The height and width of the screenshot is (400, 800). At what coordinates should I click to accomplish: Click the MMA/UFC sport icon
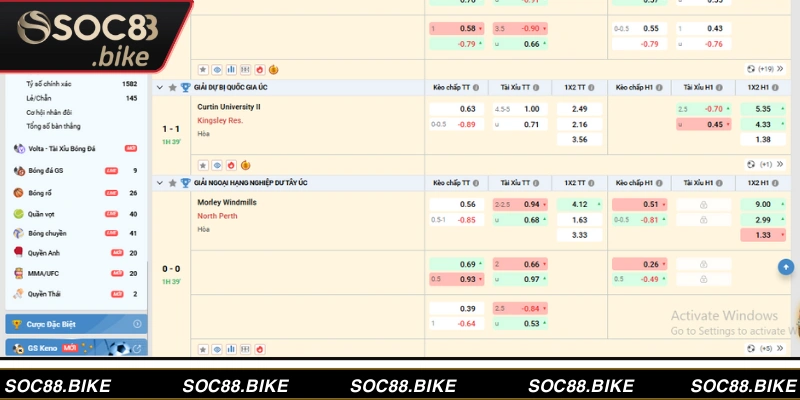(18, 272)
